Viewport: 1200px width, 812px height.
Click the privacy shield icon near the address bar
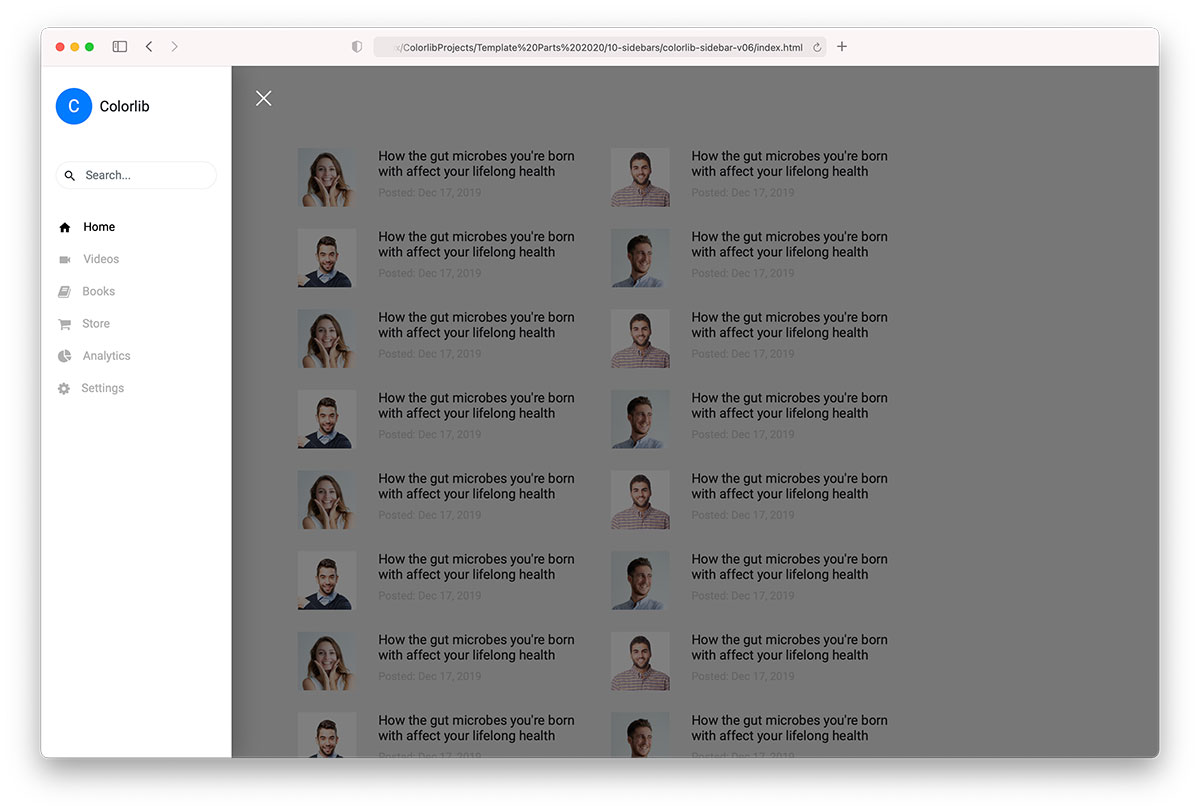click(356, 46)
